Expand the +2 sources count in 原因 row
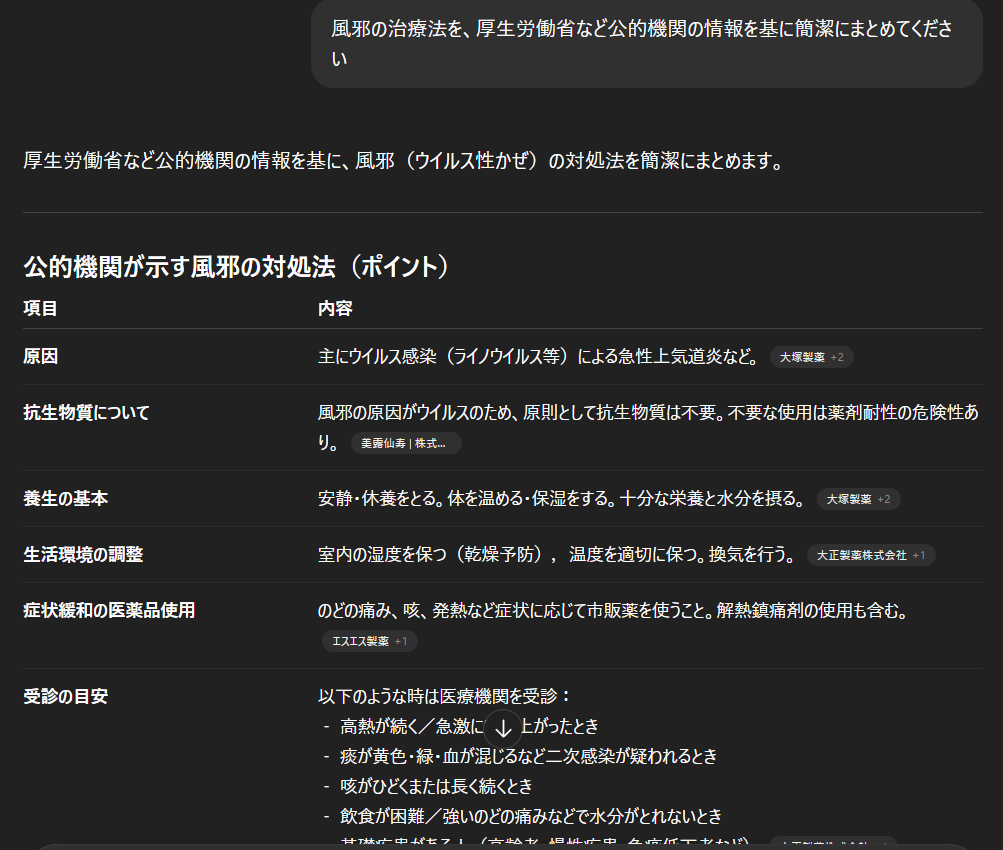Image resolution: width=1003 pixels, height=850 pixels. click(x=838, y=357)
